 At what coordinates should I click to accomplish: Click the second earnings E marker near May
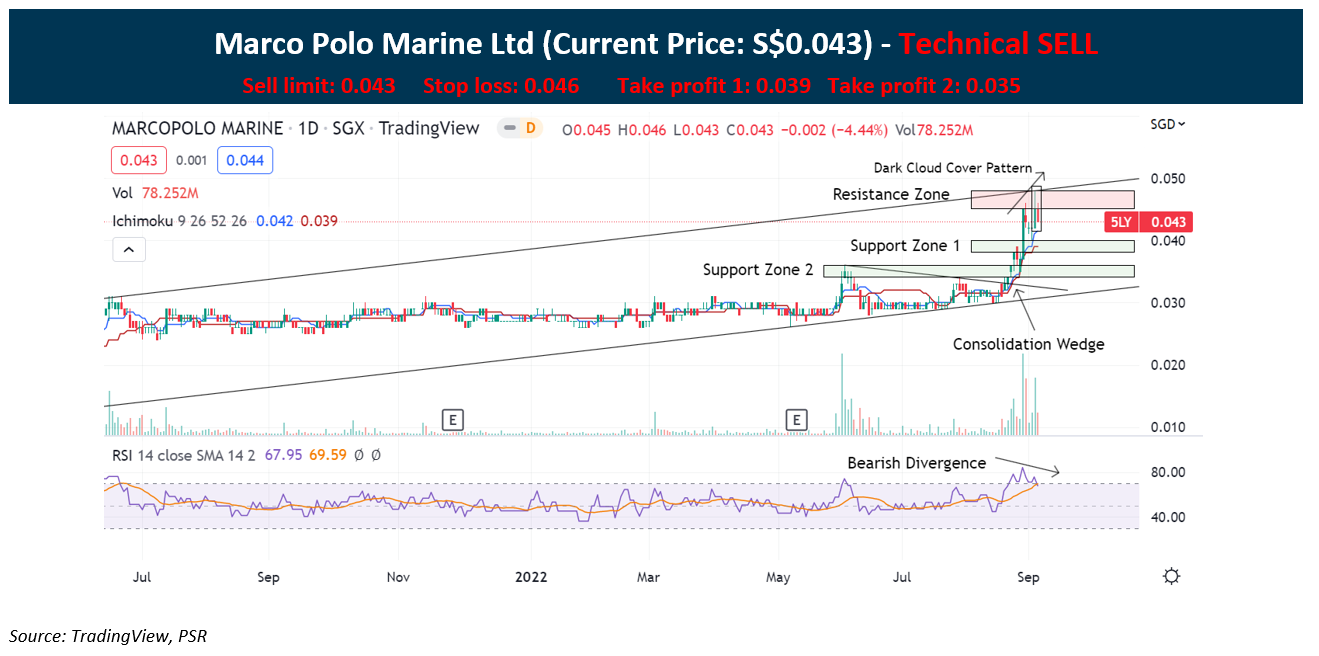pyautogui.click(x=797, y=420)
